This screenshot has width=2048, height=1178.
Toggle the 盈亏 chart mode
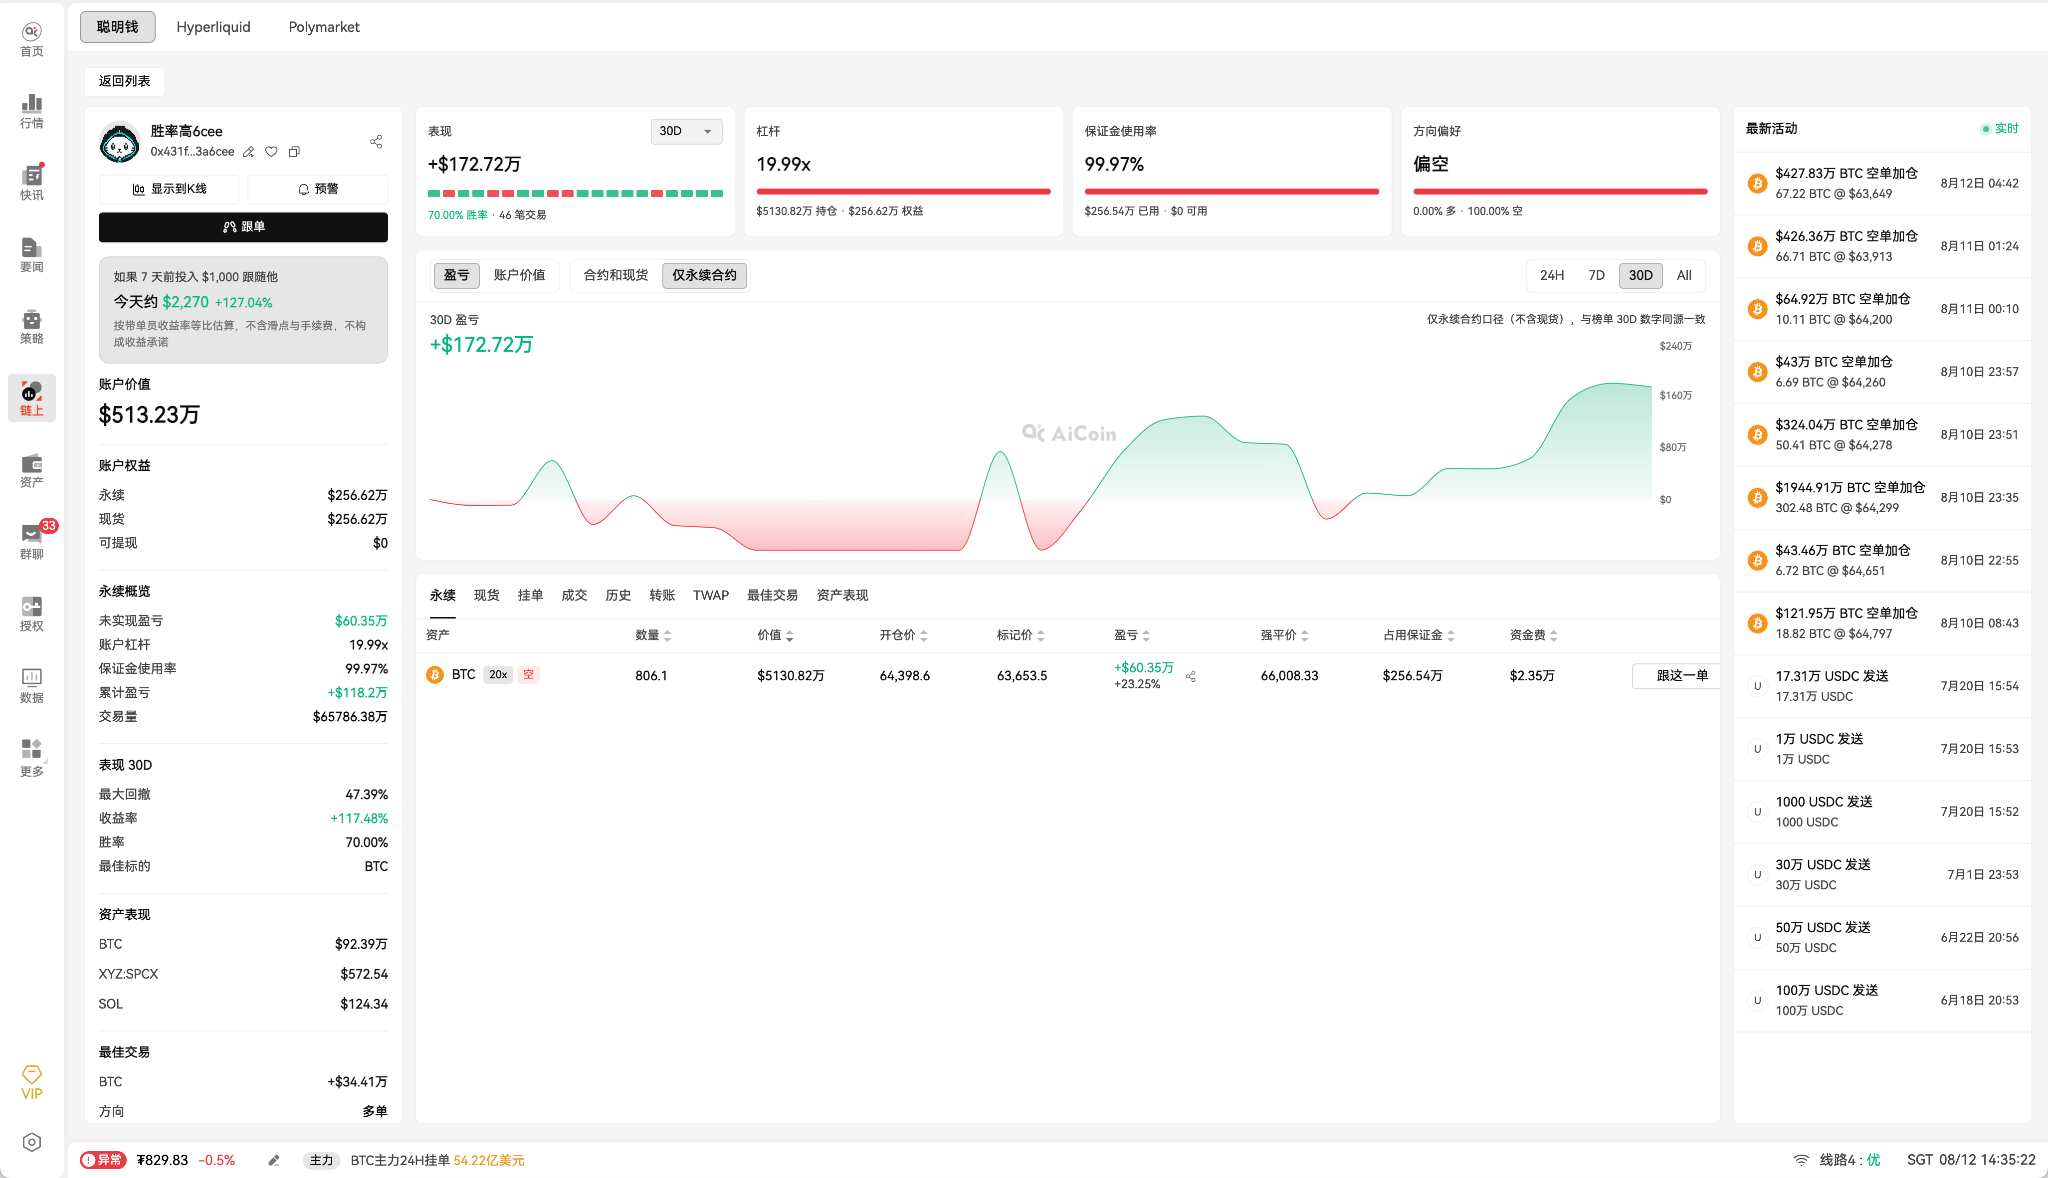(456, 275)
